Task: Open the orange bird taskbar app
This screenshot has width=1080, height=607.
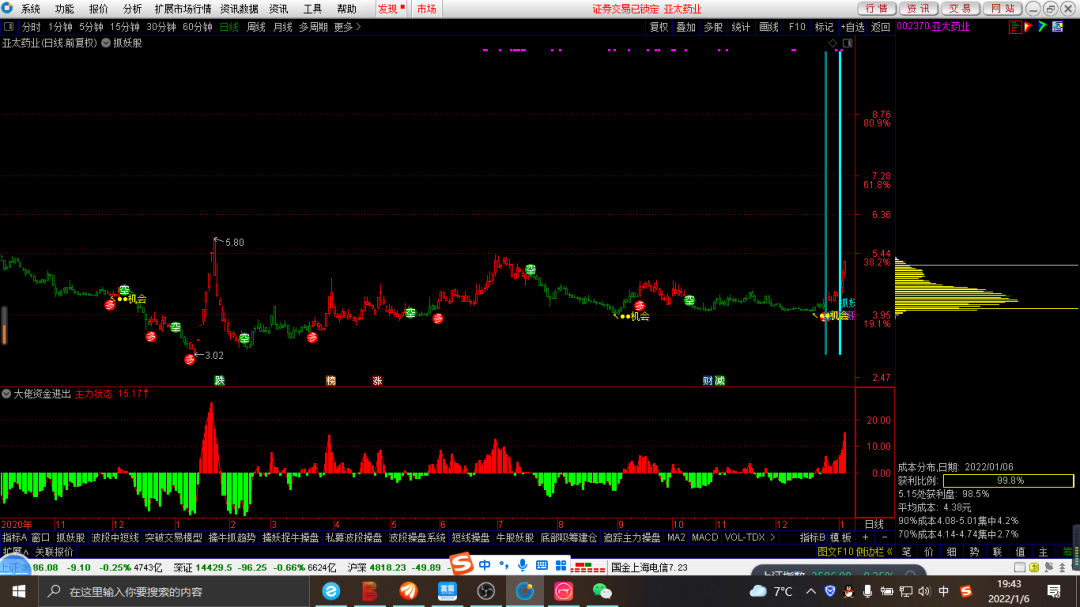Action: pos(408,591)
